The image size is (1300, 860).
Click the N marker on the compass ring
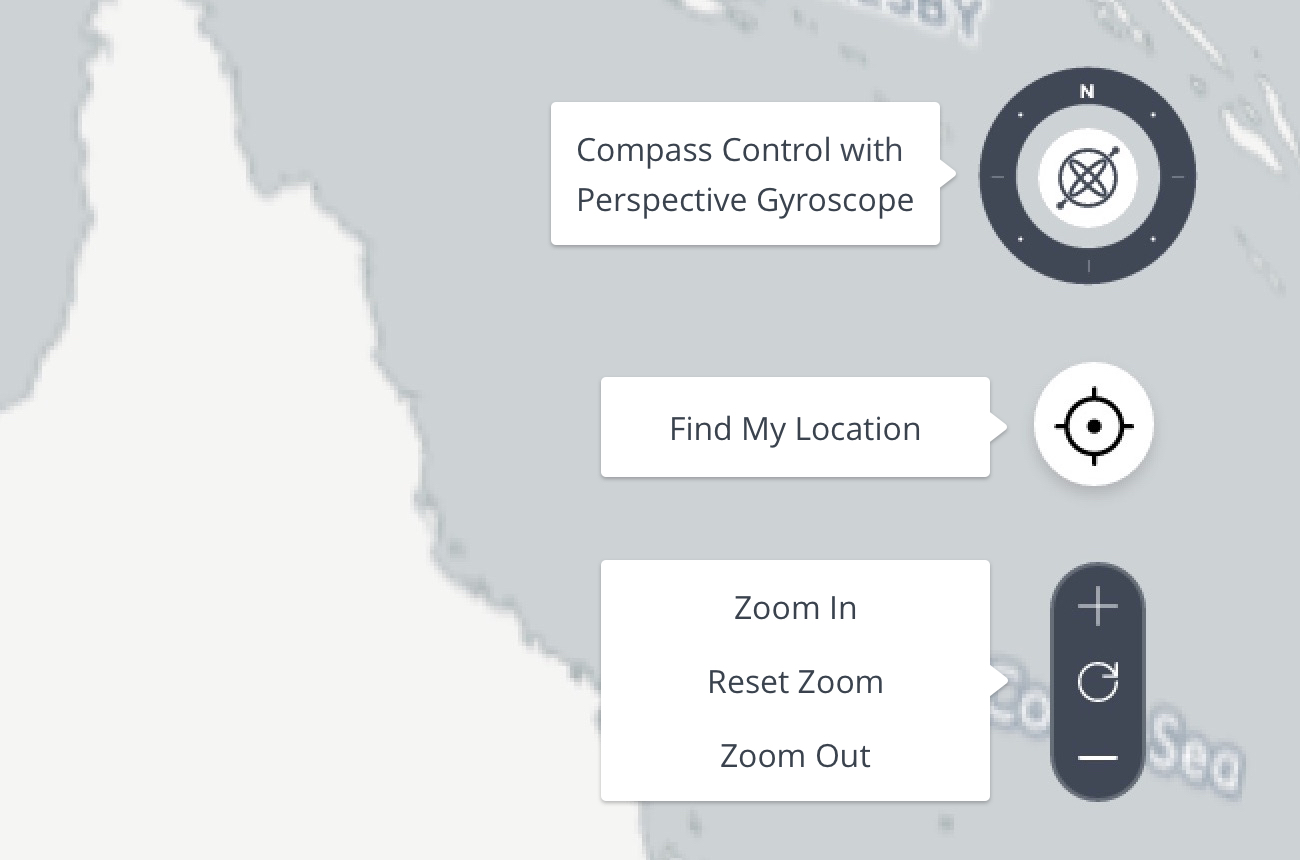(1087, 92)
